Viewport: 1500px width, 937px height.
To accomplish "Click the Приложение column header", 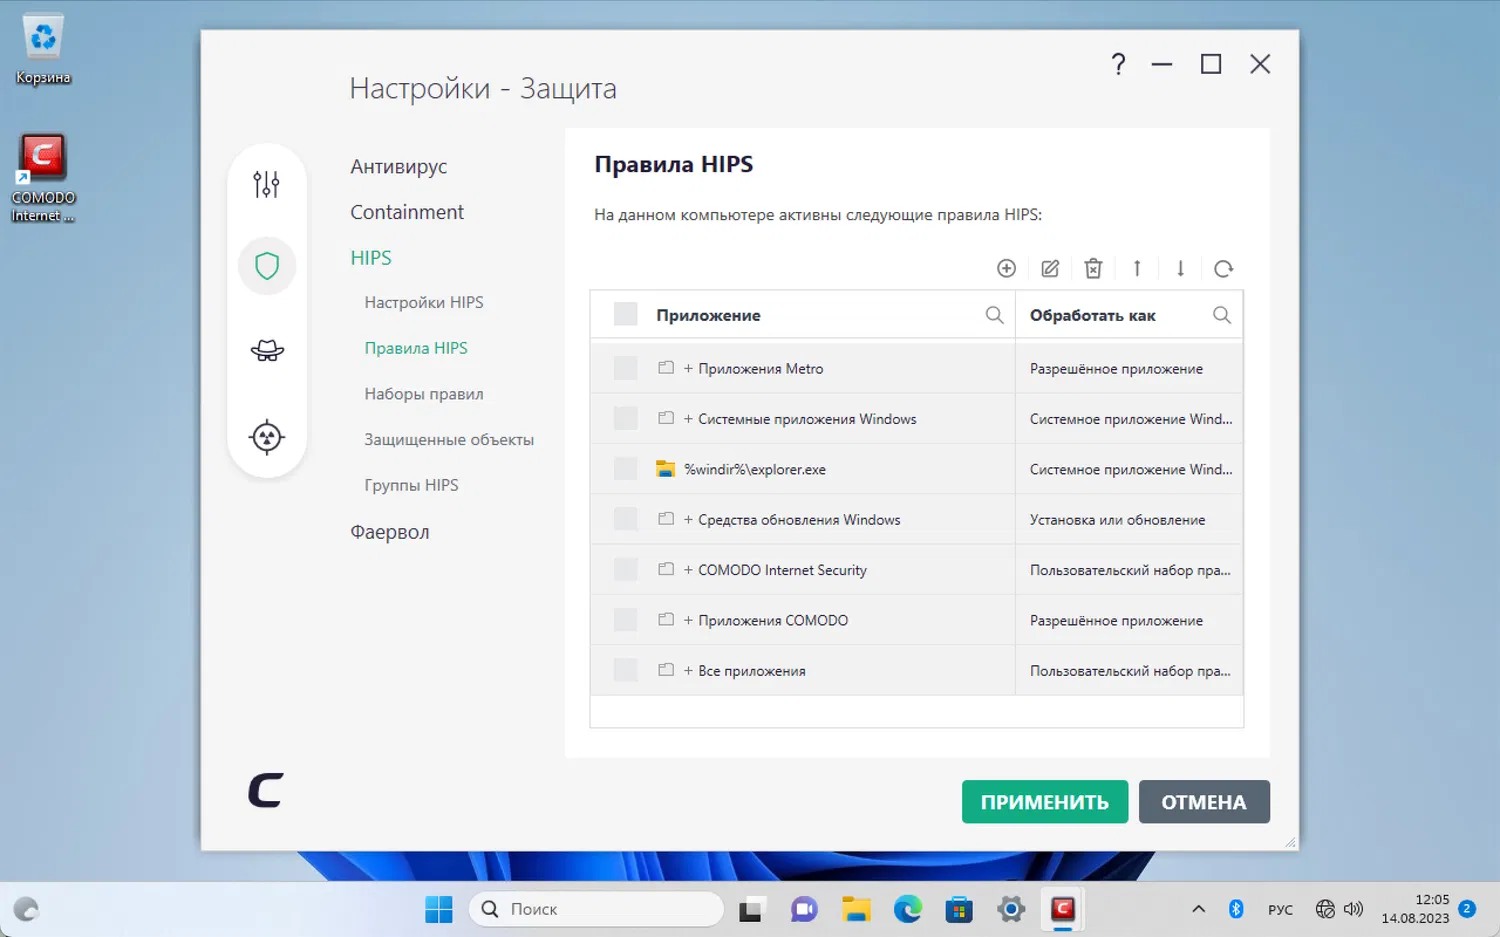I will [x=708, y=315].
